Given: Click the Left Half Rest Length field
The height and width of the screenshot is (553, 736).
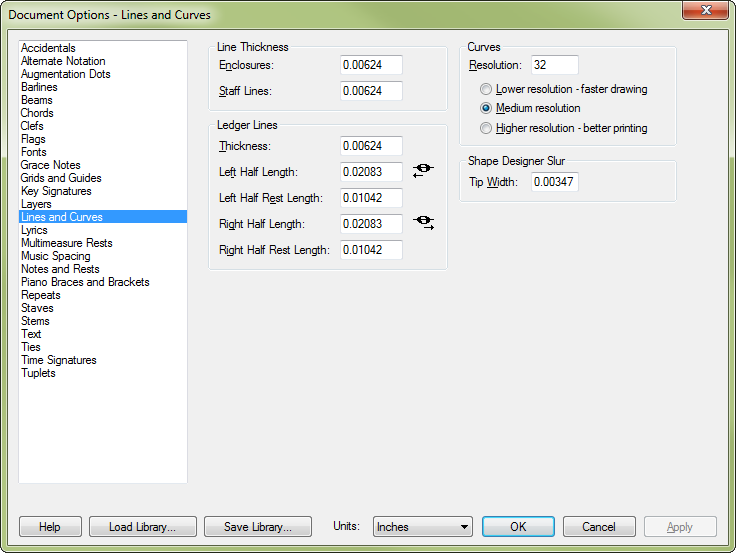Looking at the screenshot, I should pyautogui.click(x=371, y=198).
